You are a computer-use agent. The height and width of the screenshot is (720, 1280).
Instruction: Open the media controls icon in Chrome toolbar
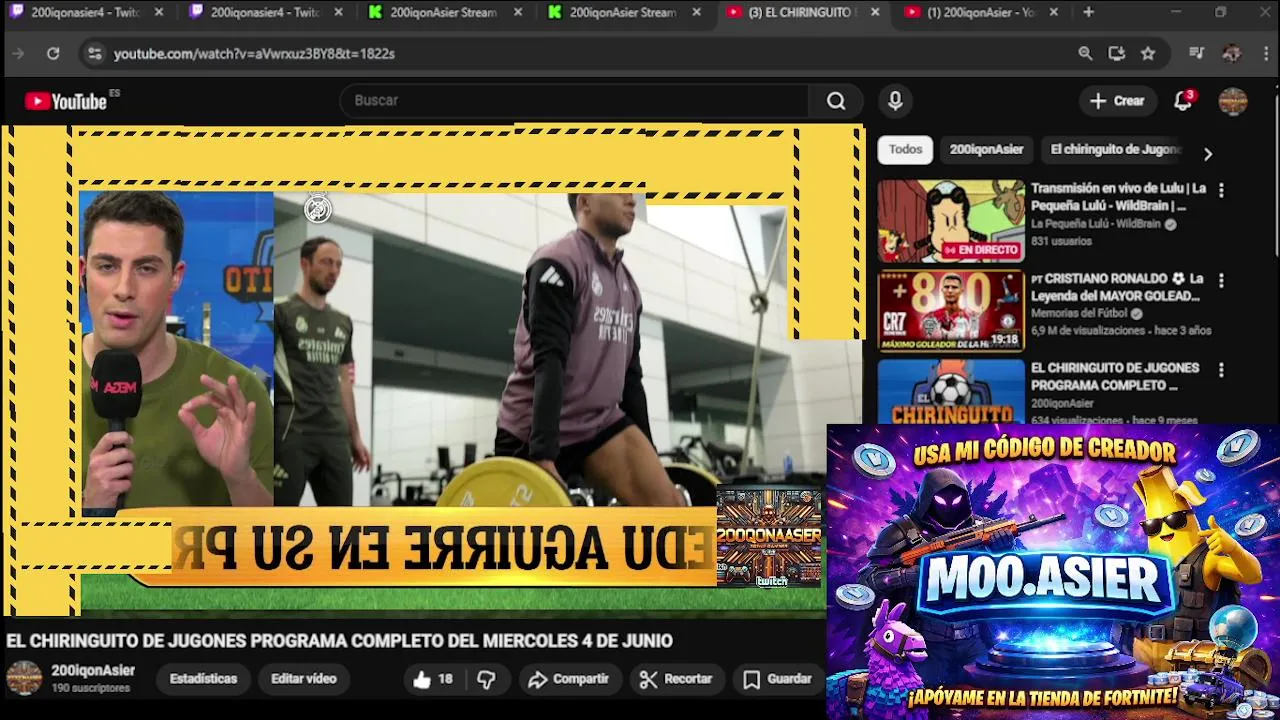(1197, 53)
